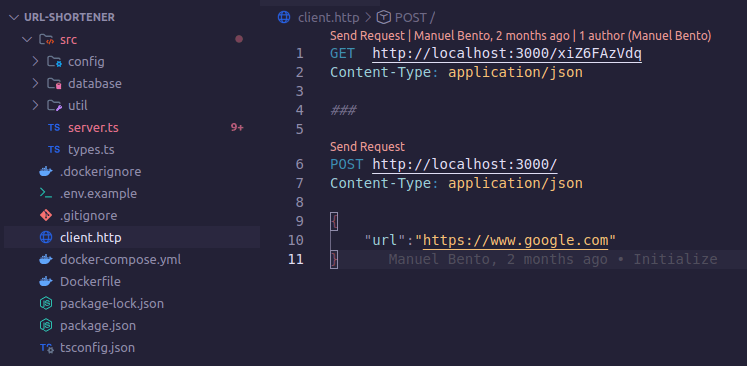This screenshot has height=366, width=747.
Task: Select client.http in the explorer
Action: point(91,237)
